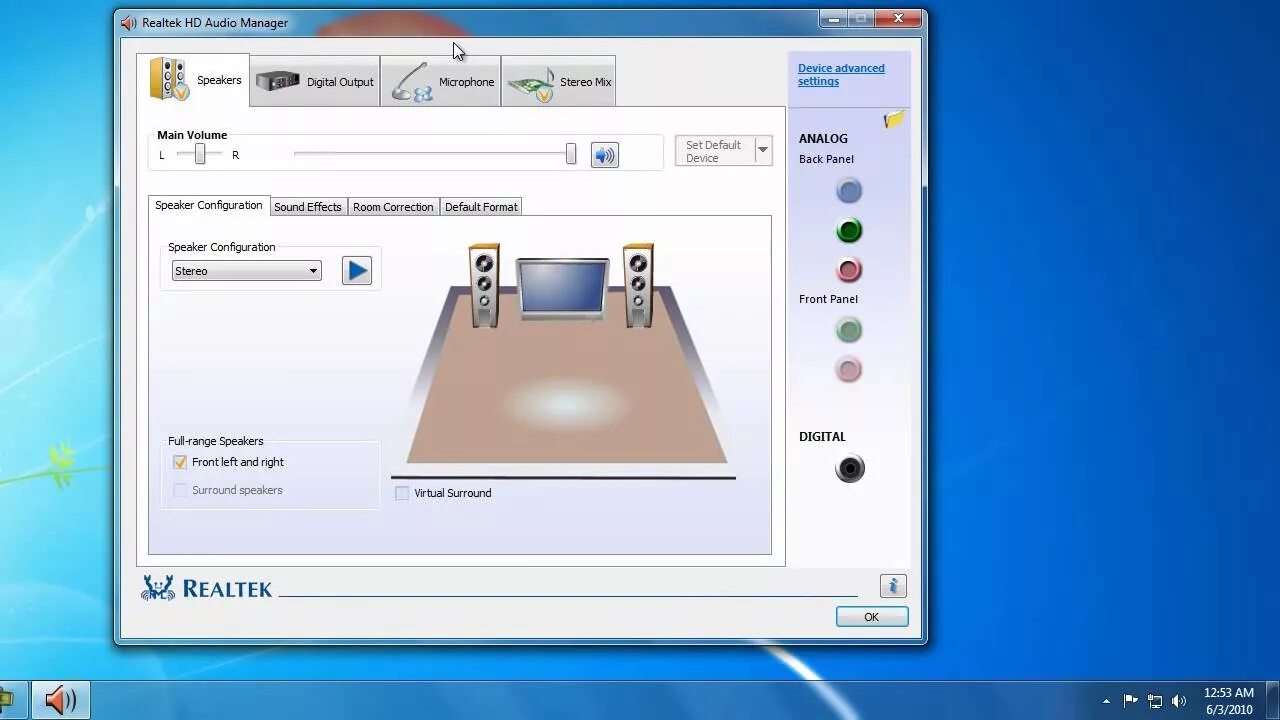
Task: Click the Speakers tab icon
Action: pyautogui.click(x=169, y=79)
